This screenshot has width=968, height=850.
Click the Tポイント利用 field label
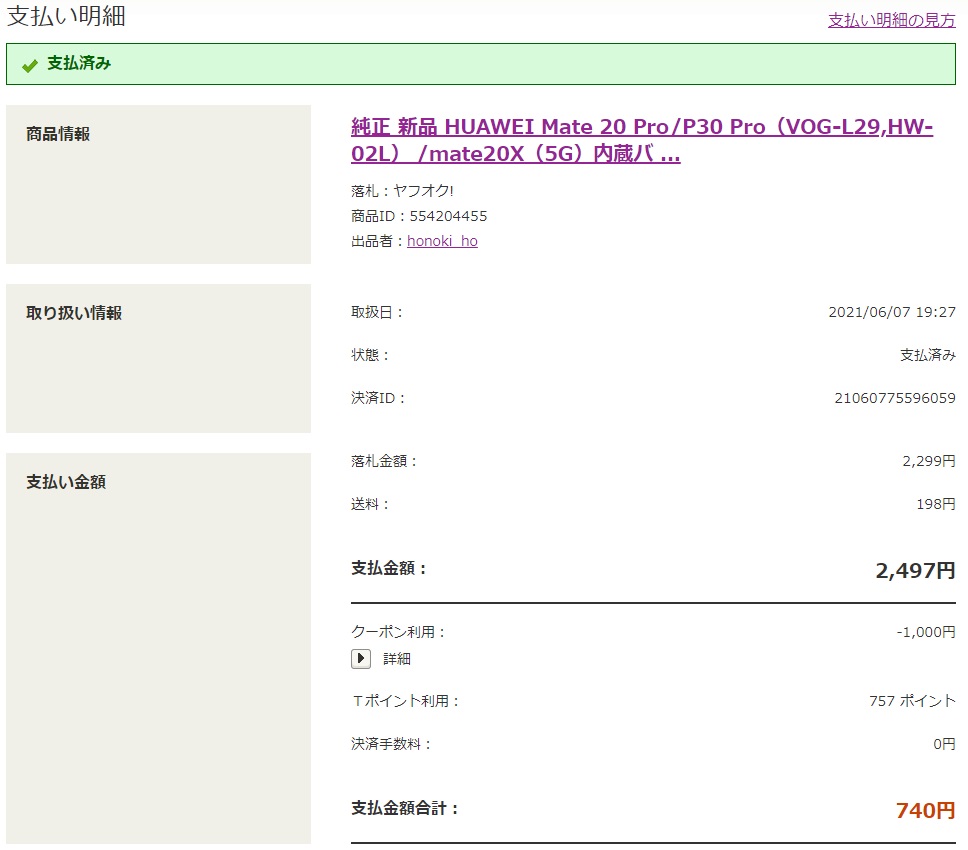click(x=406, y=701)
